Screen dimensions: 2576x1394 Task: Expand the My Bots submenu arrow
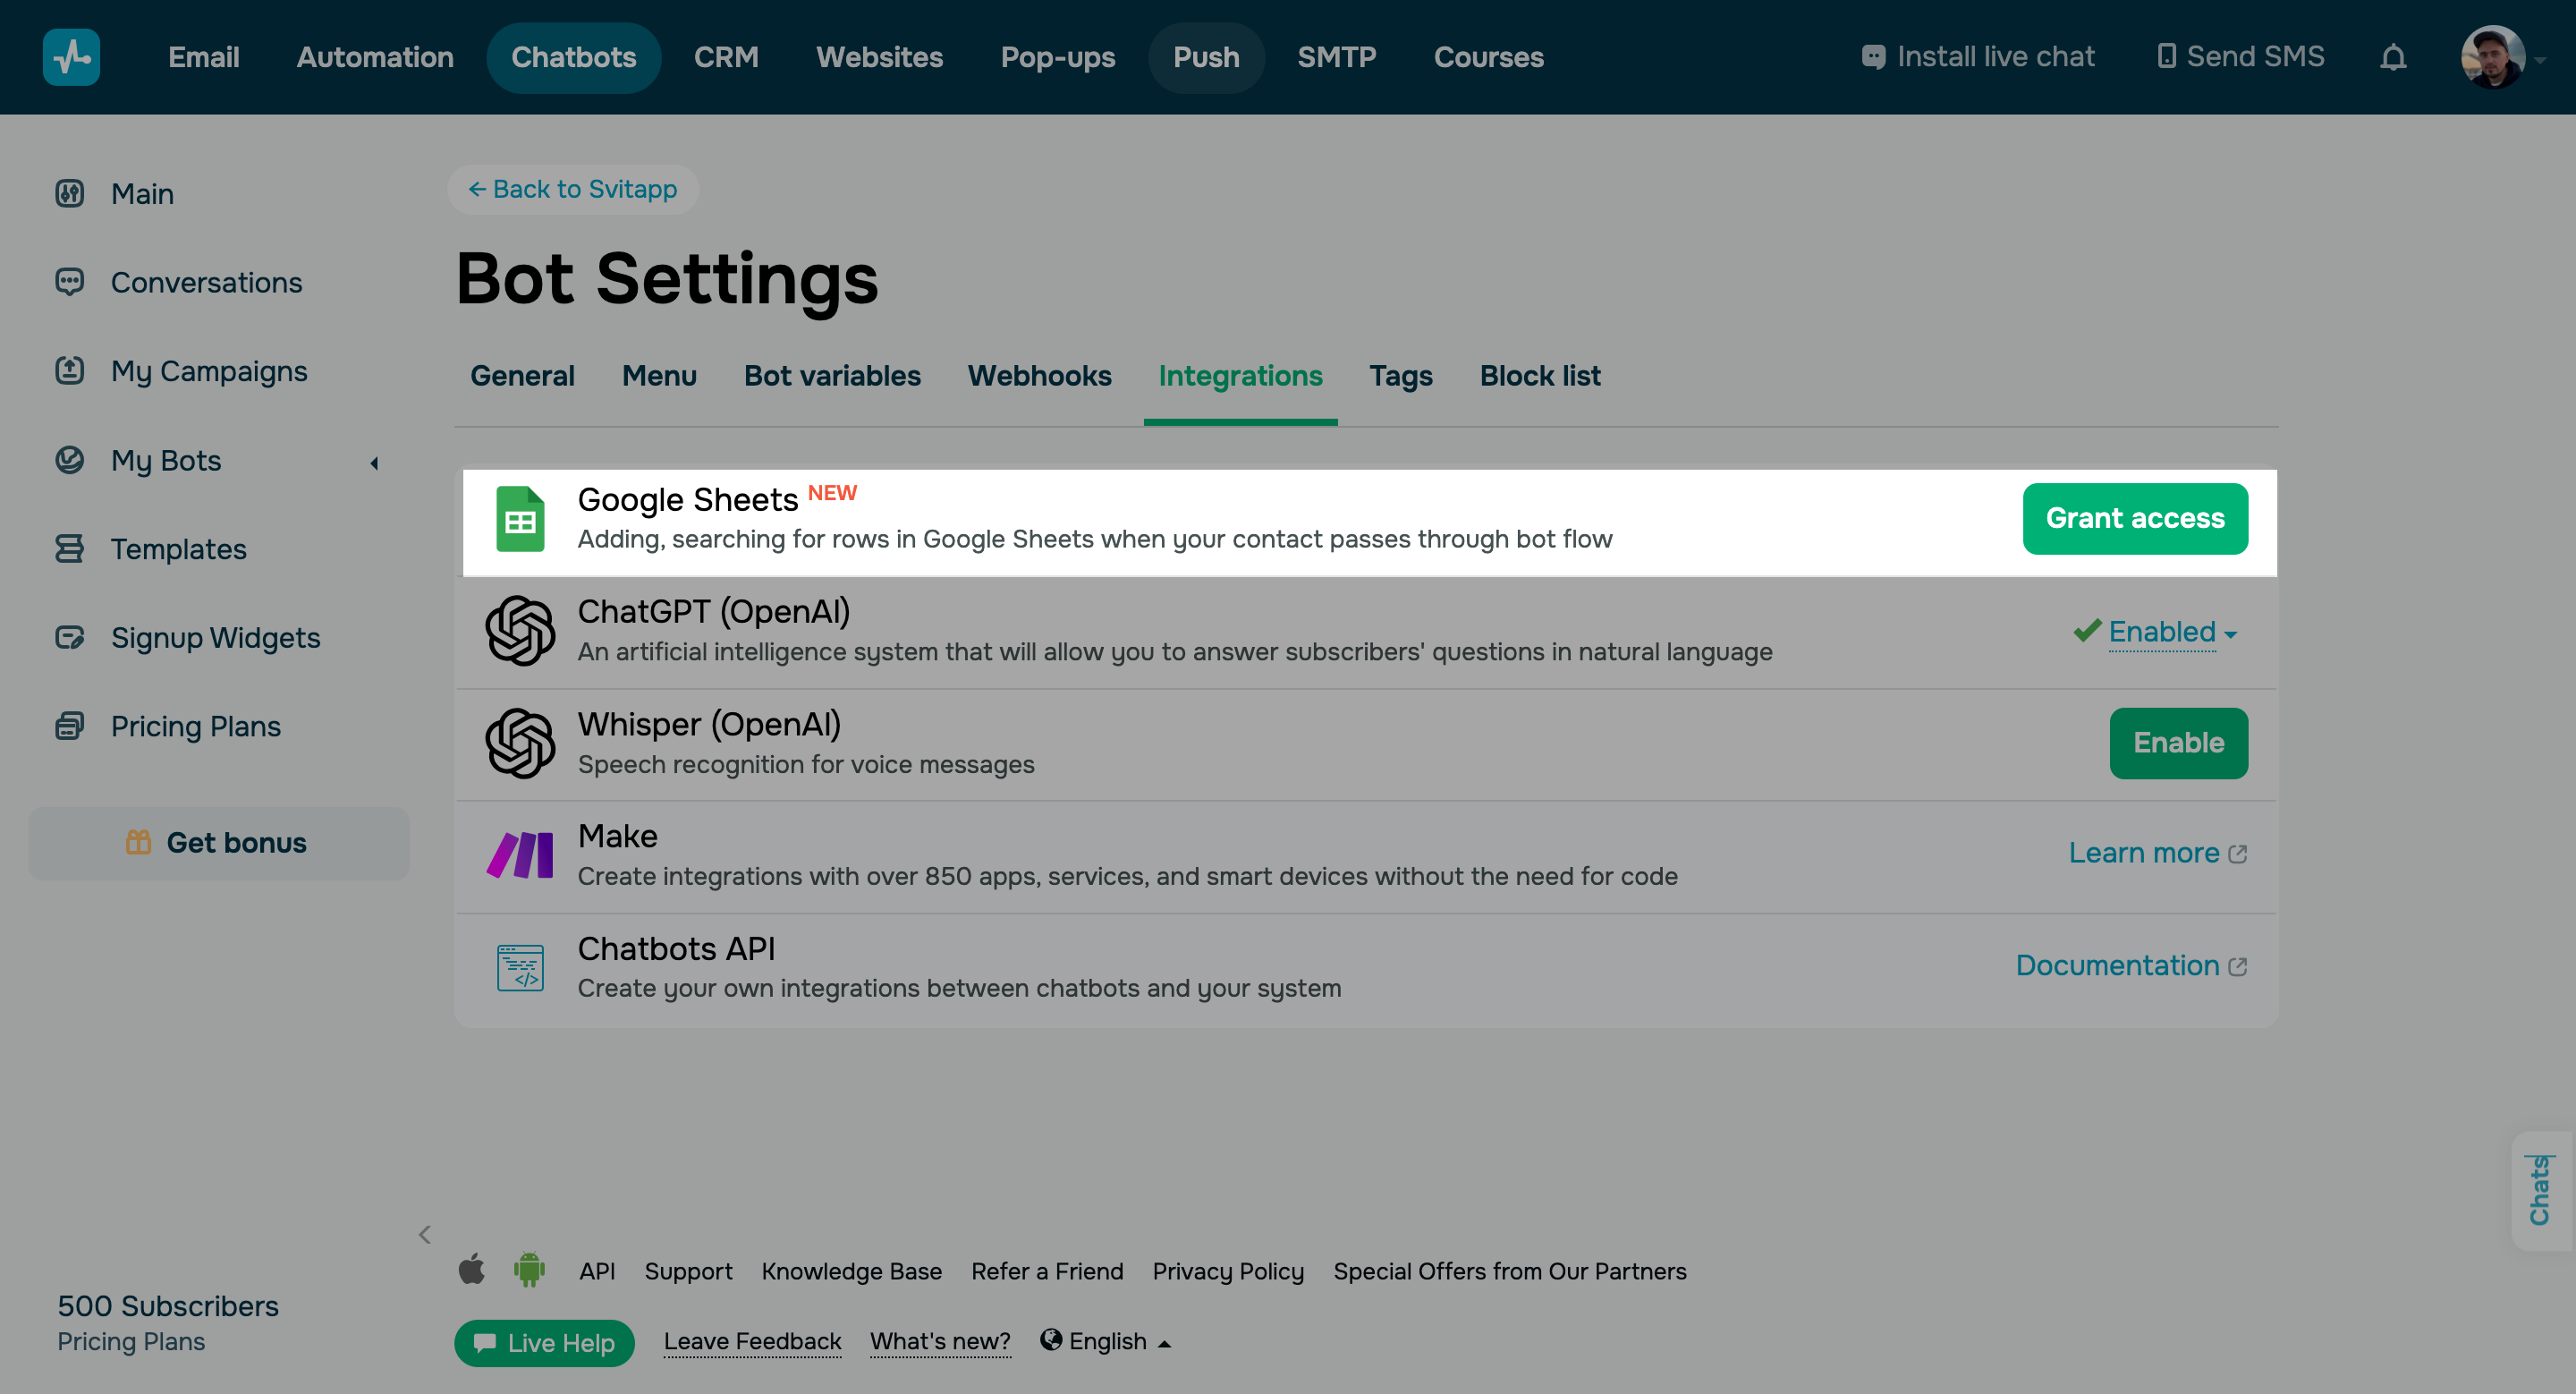tap(374, 462)
